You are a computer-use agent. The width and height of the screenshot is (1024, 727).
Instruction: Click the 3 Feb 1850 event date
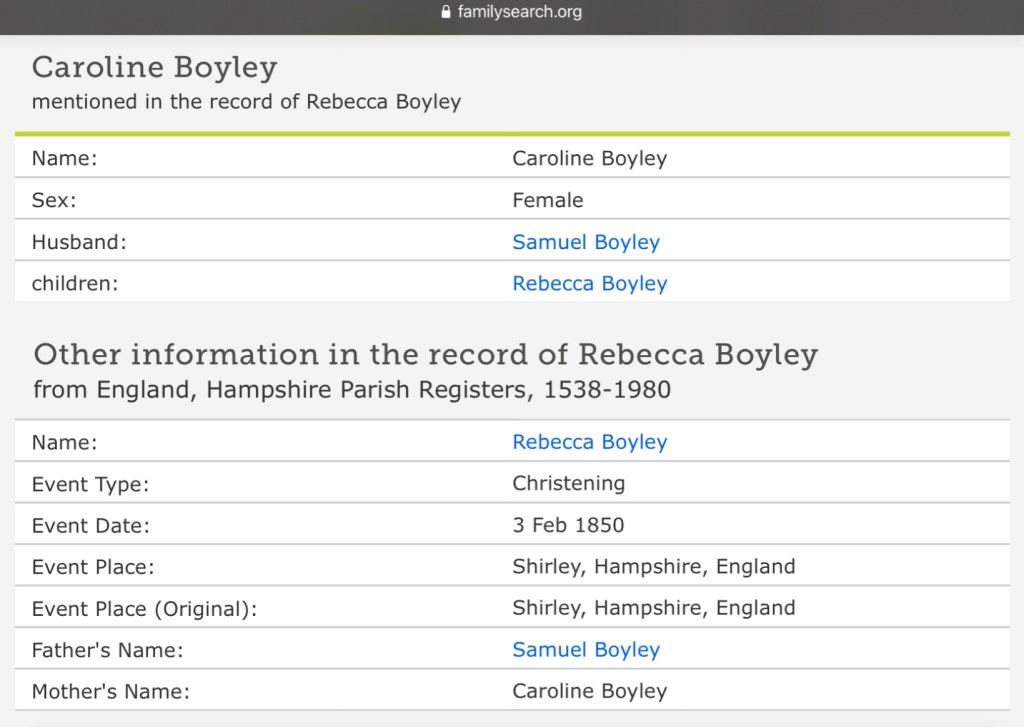(x=567, y=526)
